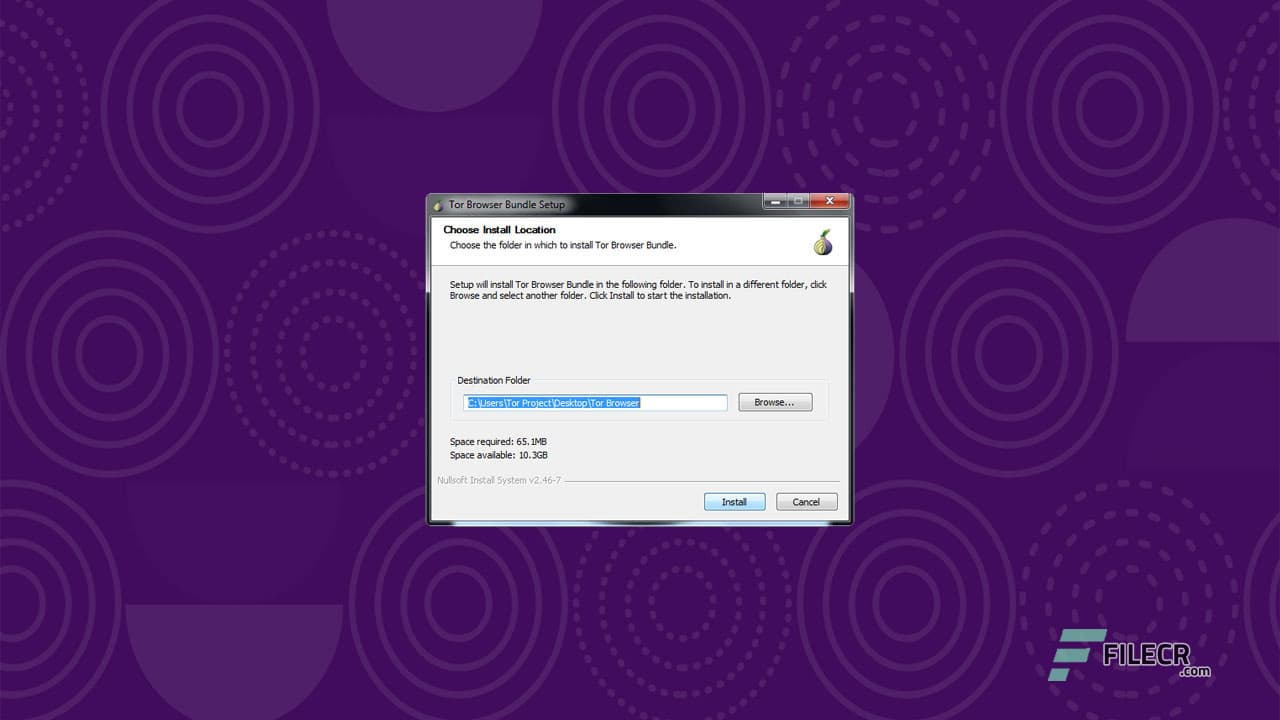Maximize the Tor Browser Bundle Setup window
This screenshot has width=1280, height=720.
click(802, 200)
